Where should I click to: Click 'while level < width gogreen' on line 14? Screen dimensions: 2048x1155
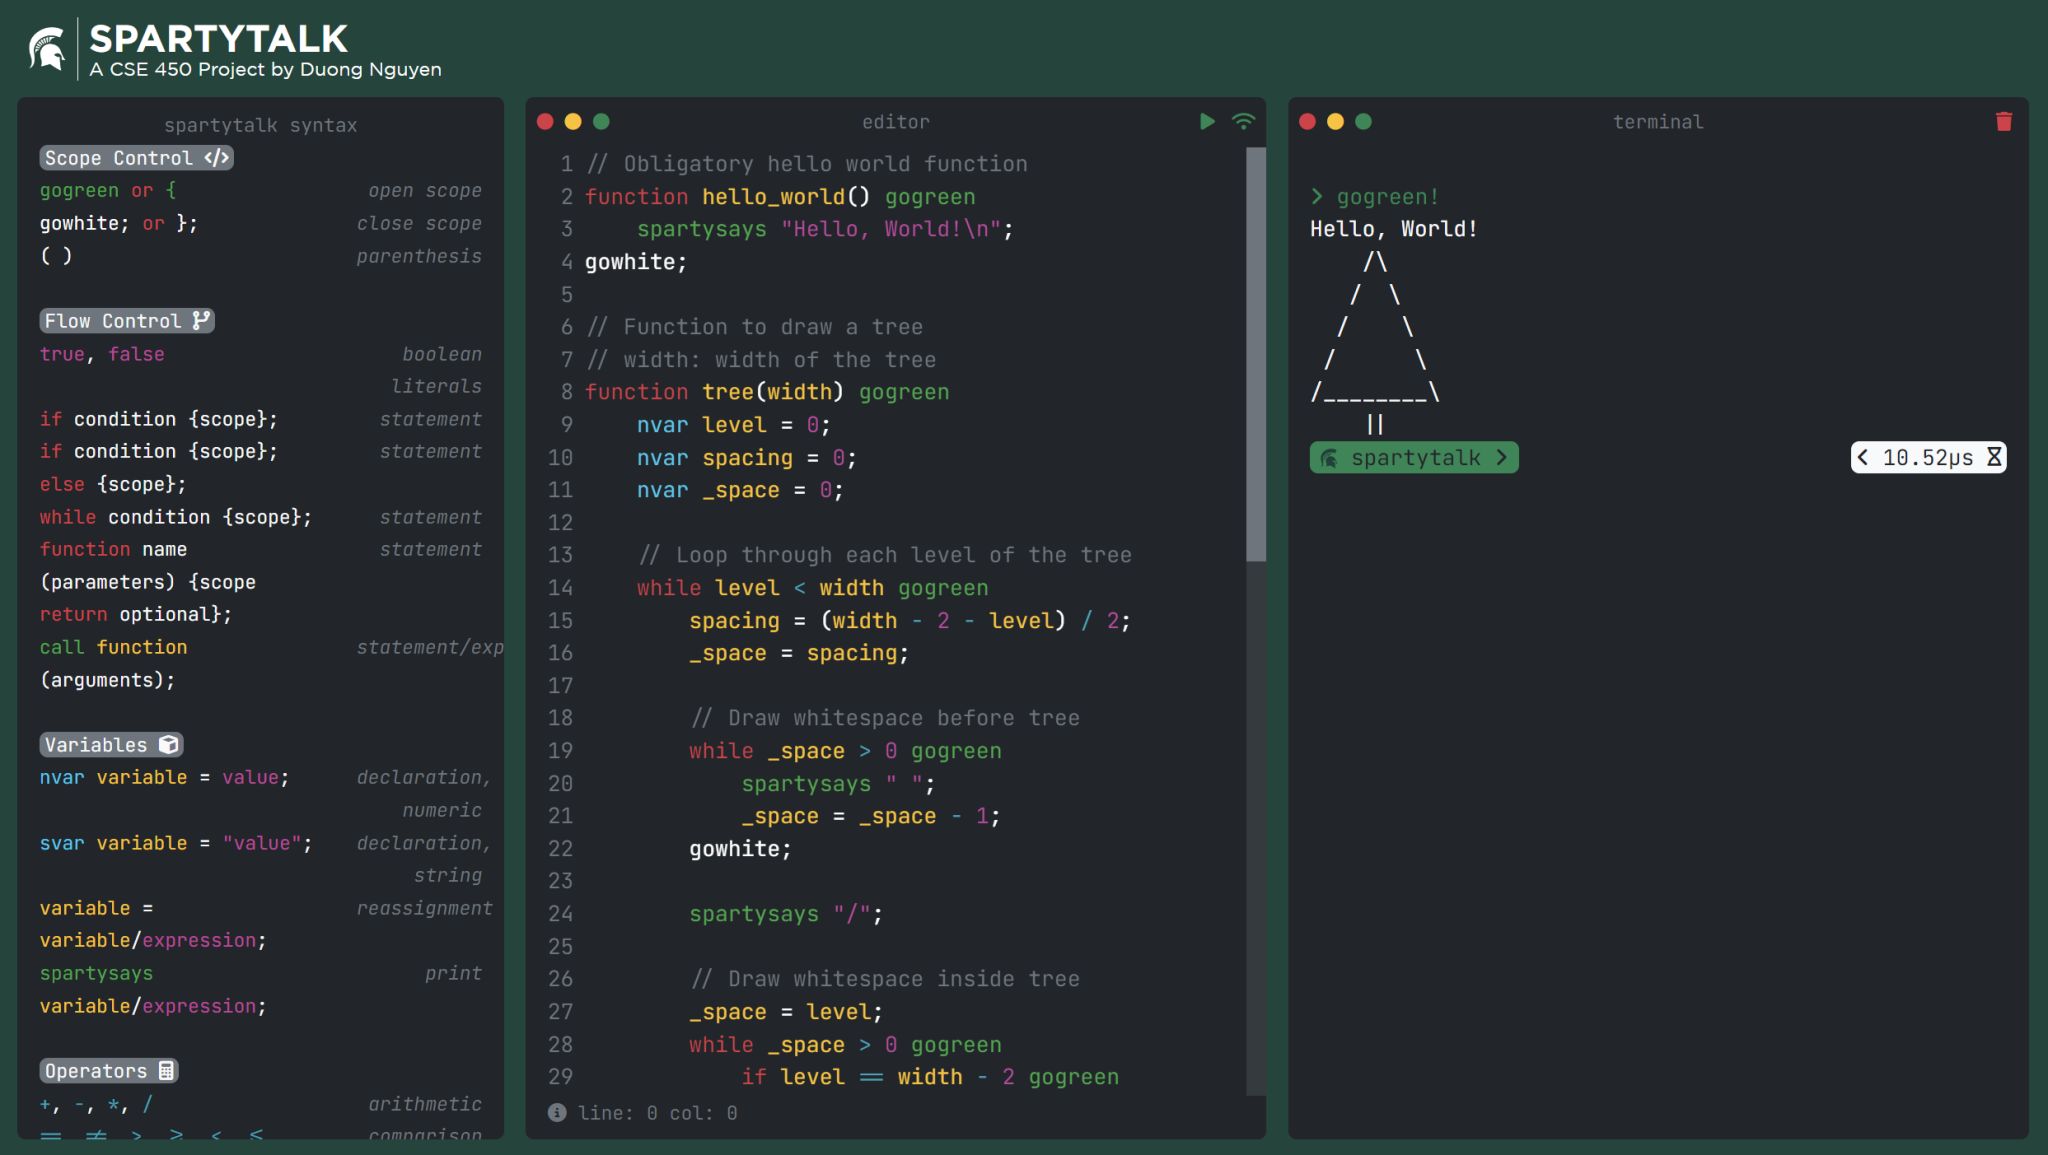[x=813, y=588]
